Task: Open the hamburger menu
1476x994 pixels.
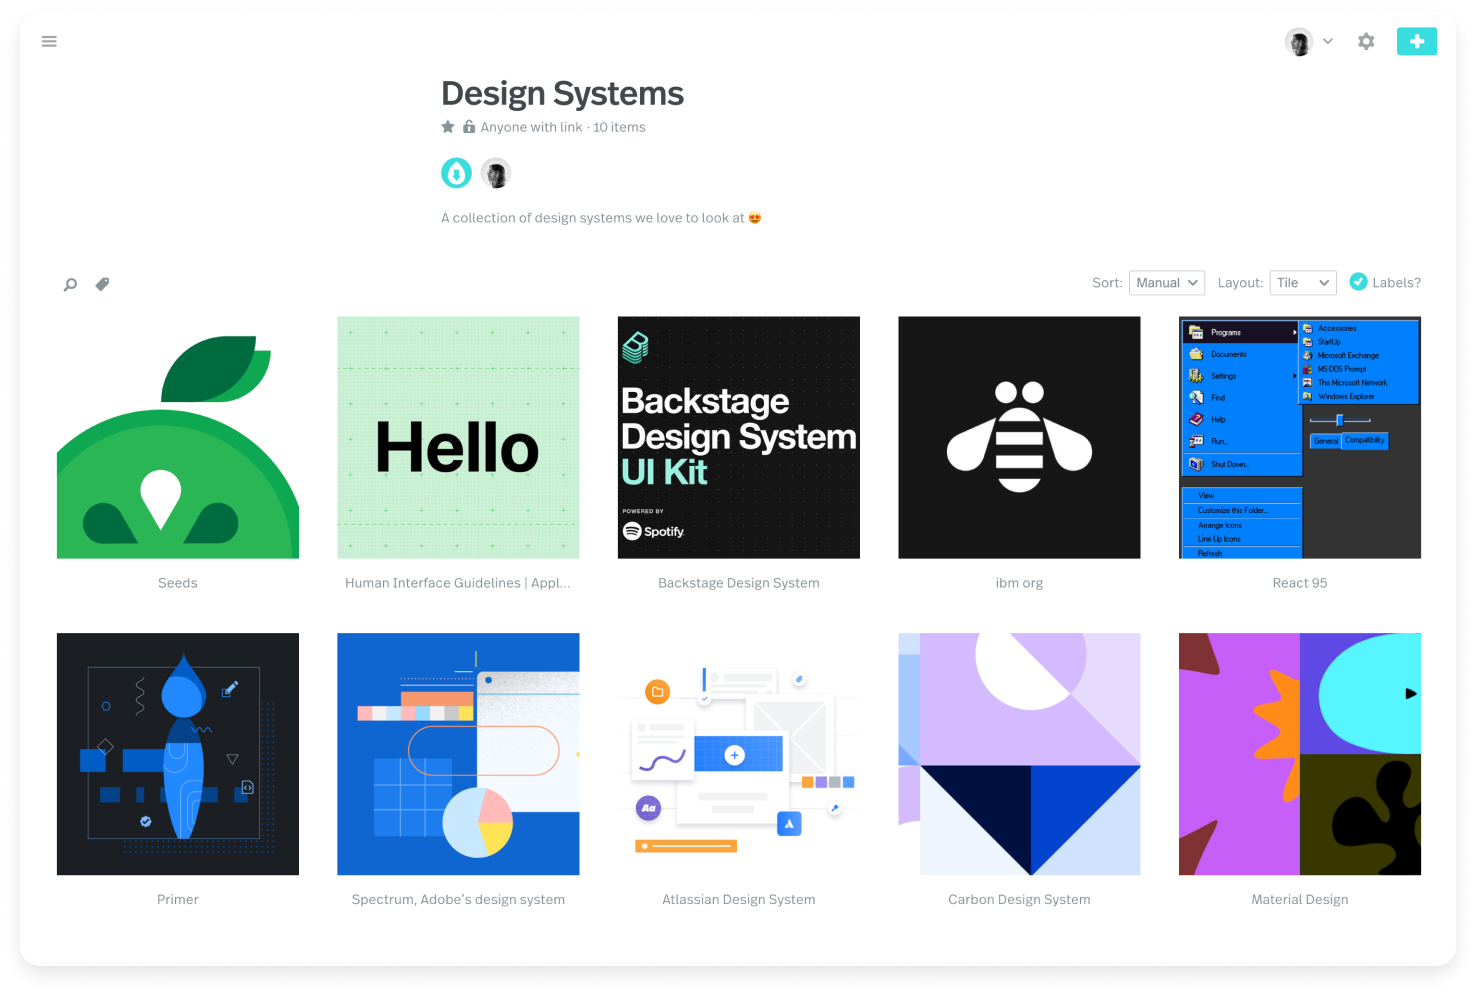Action: [49, 41]
